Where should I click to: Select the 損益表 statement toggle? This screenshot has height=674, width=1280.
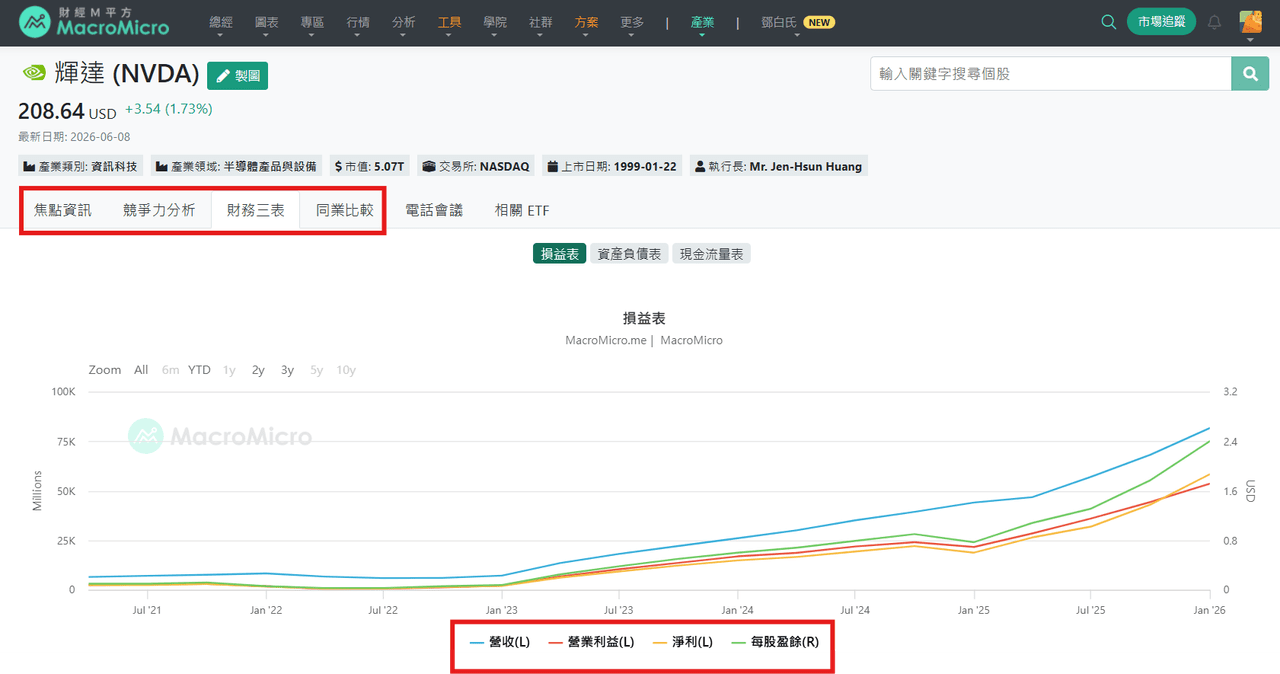pyautogui.click(x=560, y=254)
